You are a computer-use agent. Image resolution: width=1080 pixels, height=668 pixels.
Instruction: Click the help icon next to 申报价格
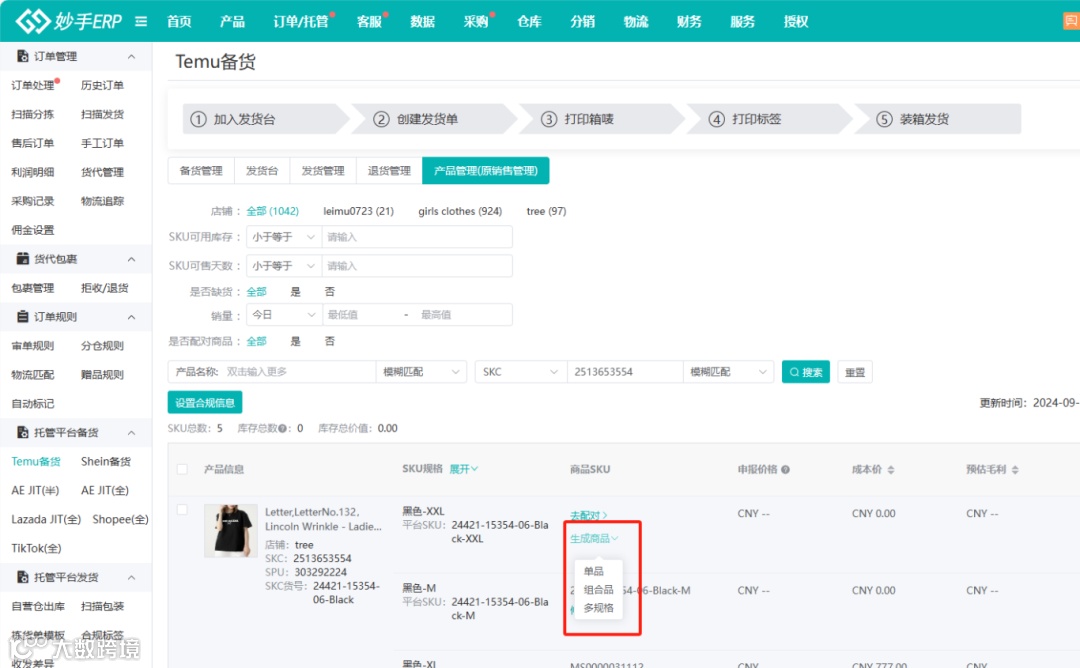pos(785,470)
